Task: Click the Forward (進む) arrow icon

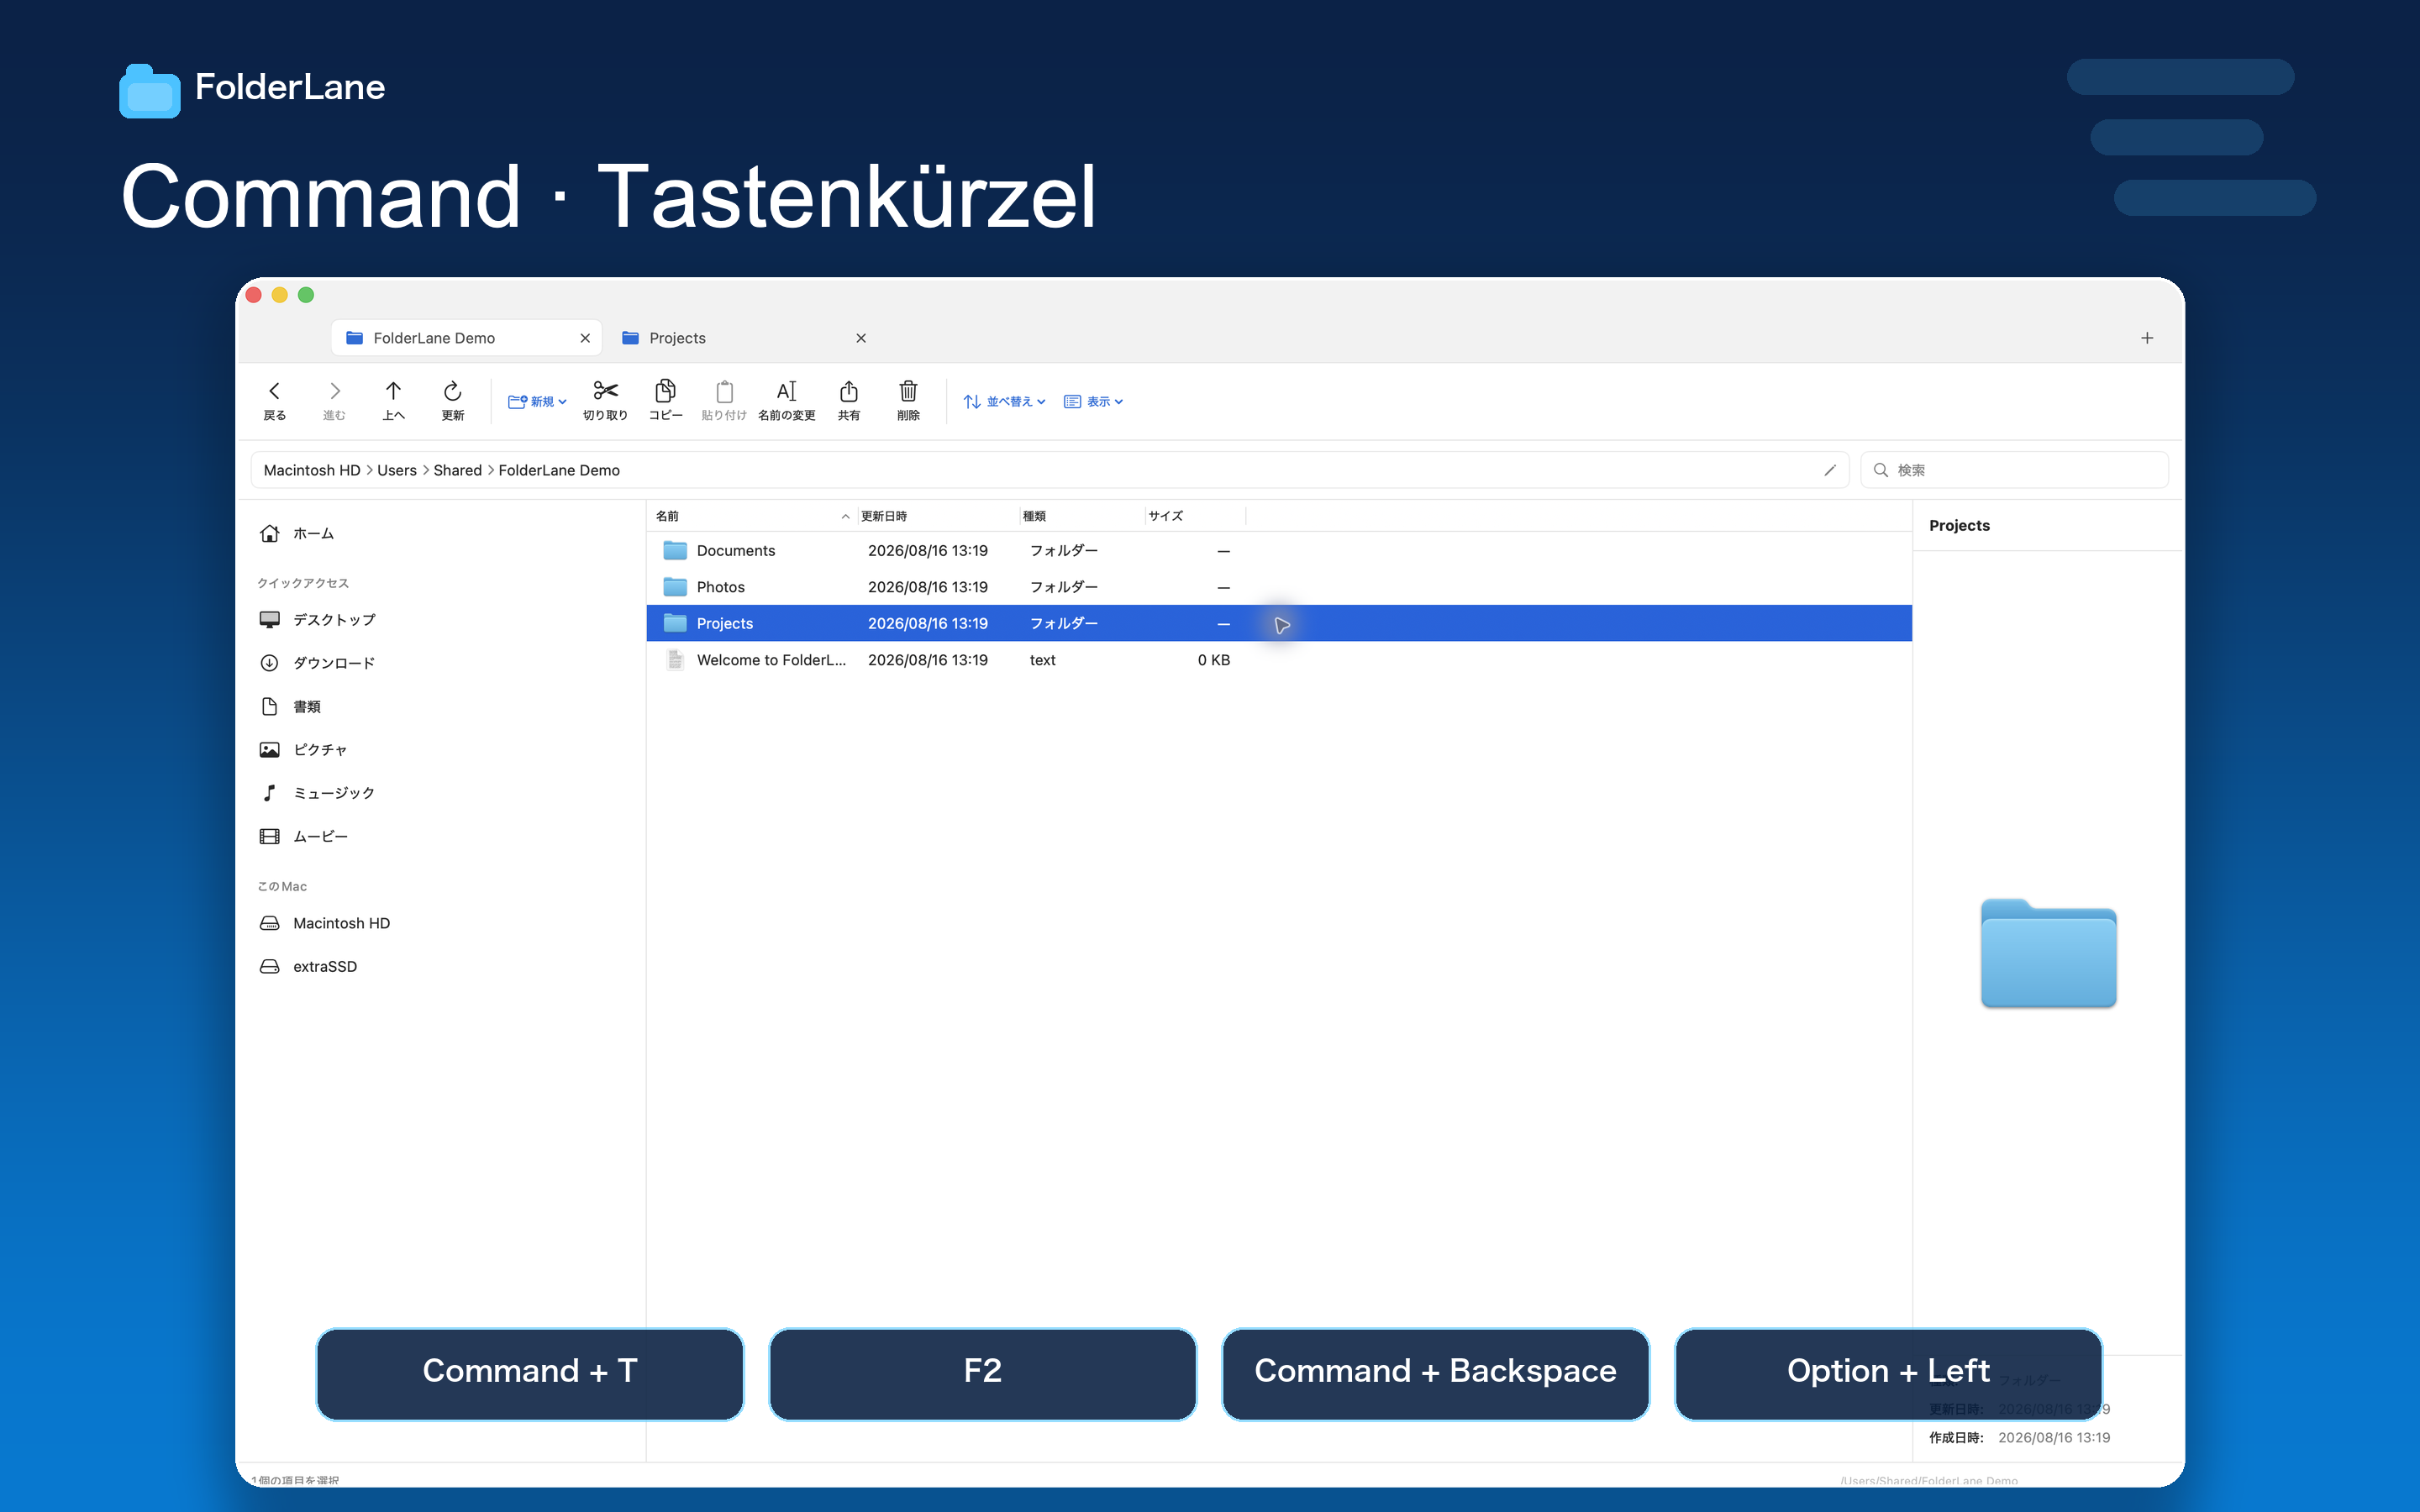Action: point(334,391)
